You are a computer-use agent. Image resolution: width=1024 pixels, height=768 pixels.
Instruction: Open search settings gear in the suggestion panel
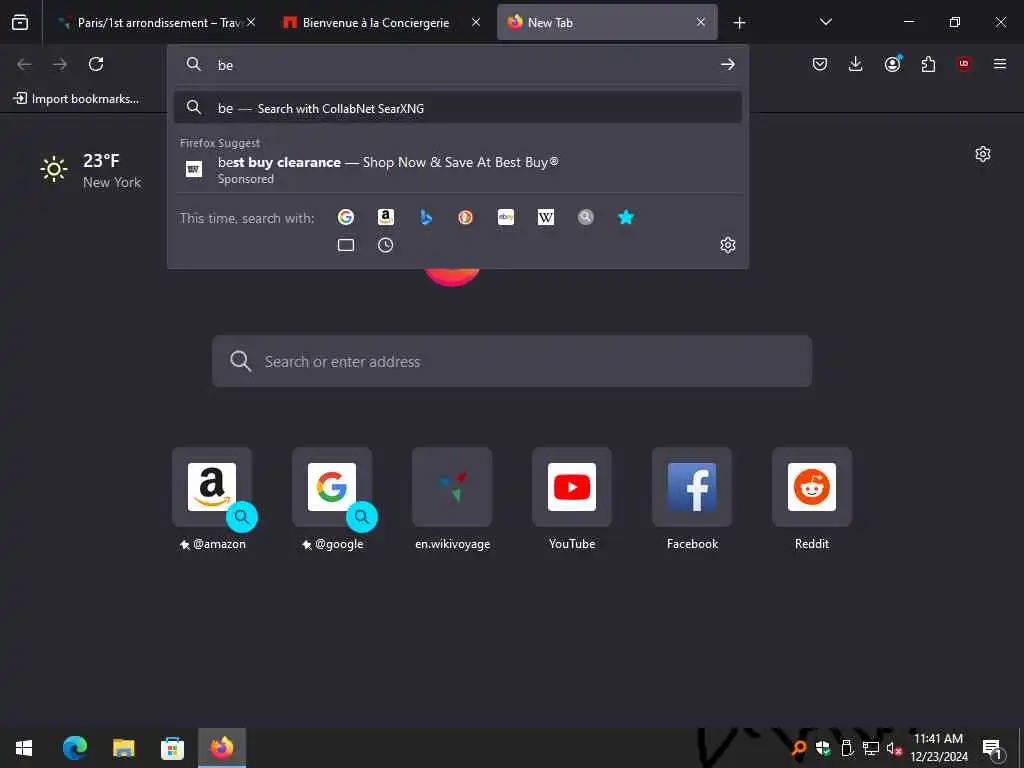728,245
